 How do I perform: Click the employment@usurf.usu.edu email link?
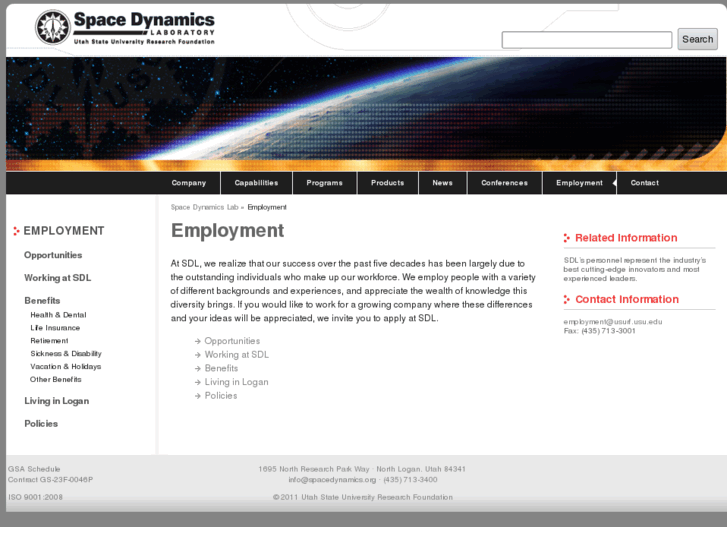(x=612, y=322)
